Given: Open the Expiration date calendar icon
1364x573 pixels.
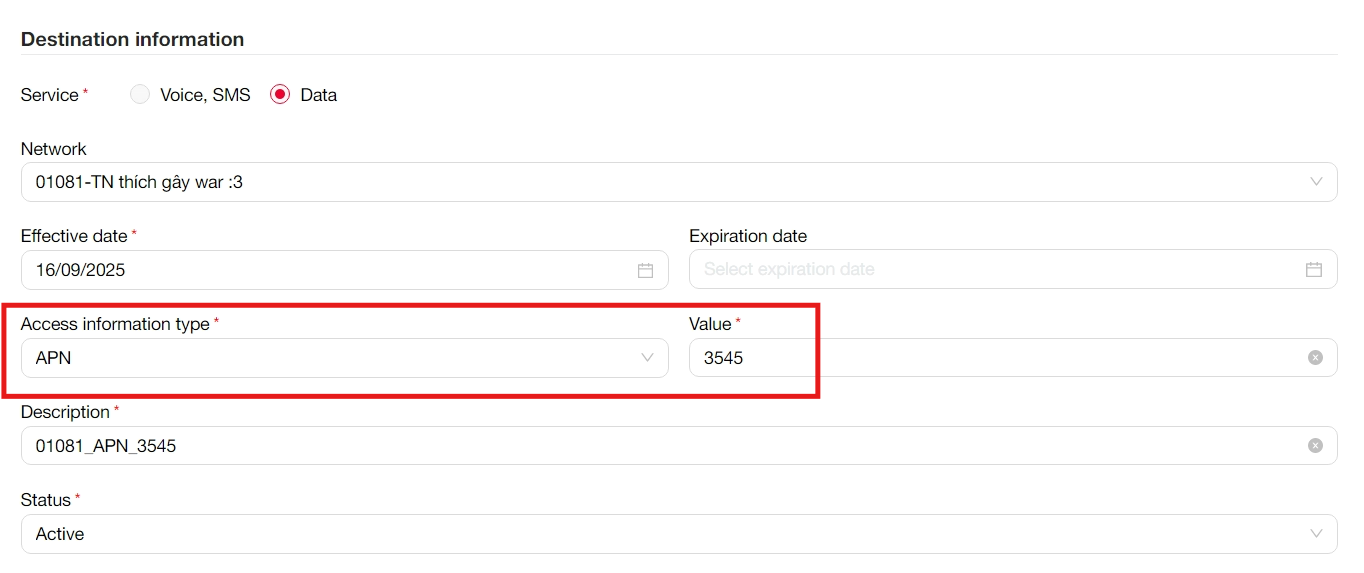Looking at the screenshot, I should coord(1313,270).
